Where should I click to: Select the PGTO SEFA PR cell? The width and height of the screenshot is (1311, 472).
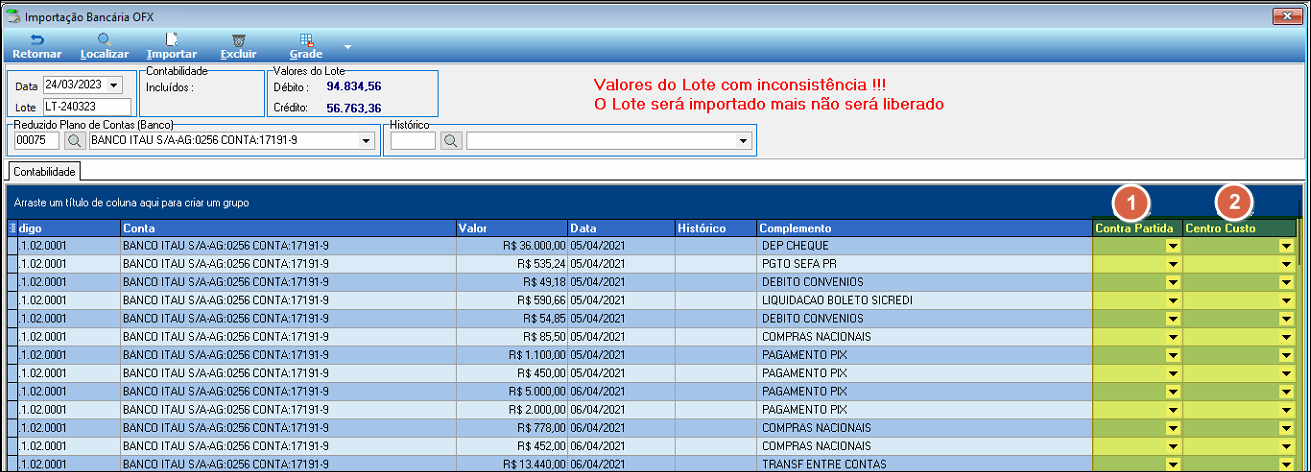click(923, 264)
